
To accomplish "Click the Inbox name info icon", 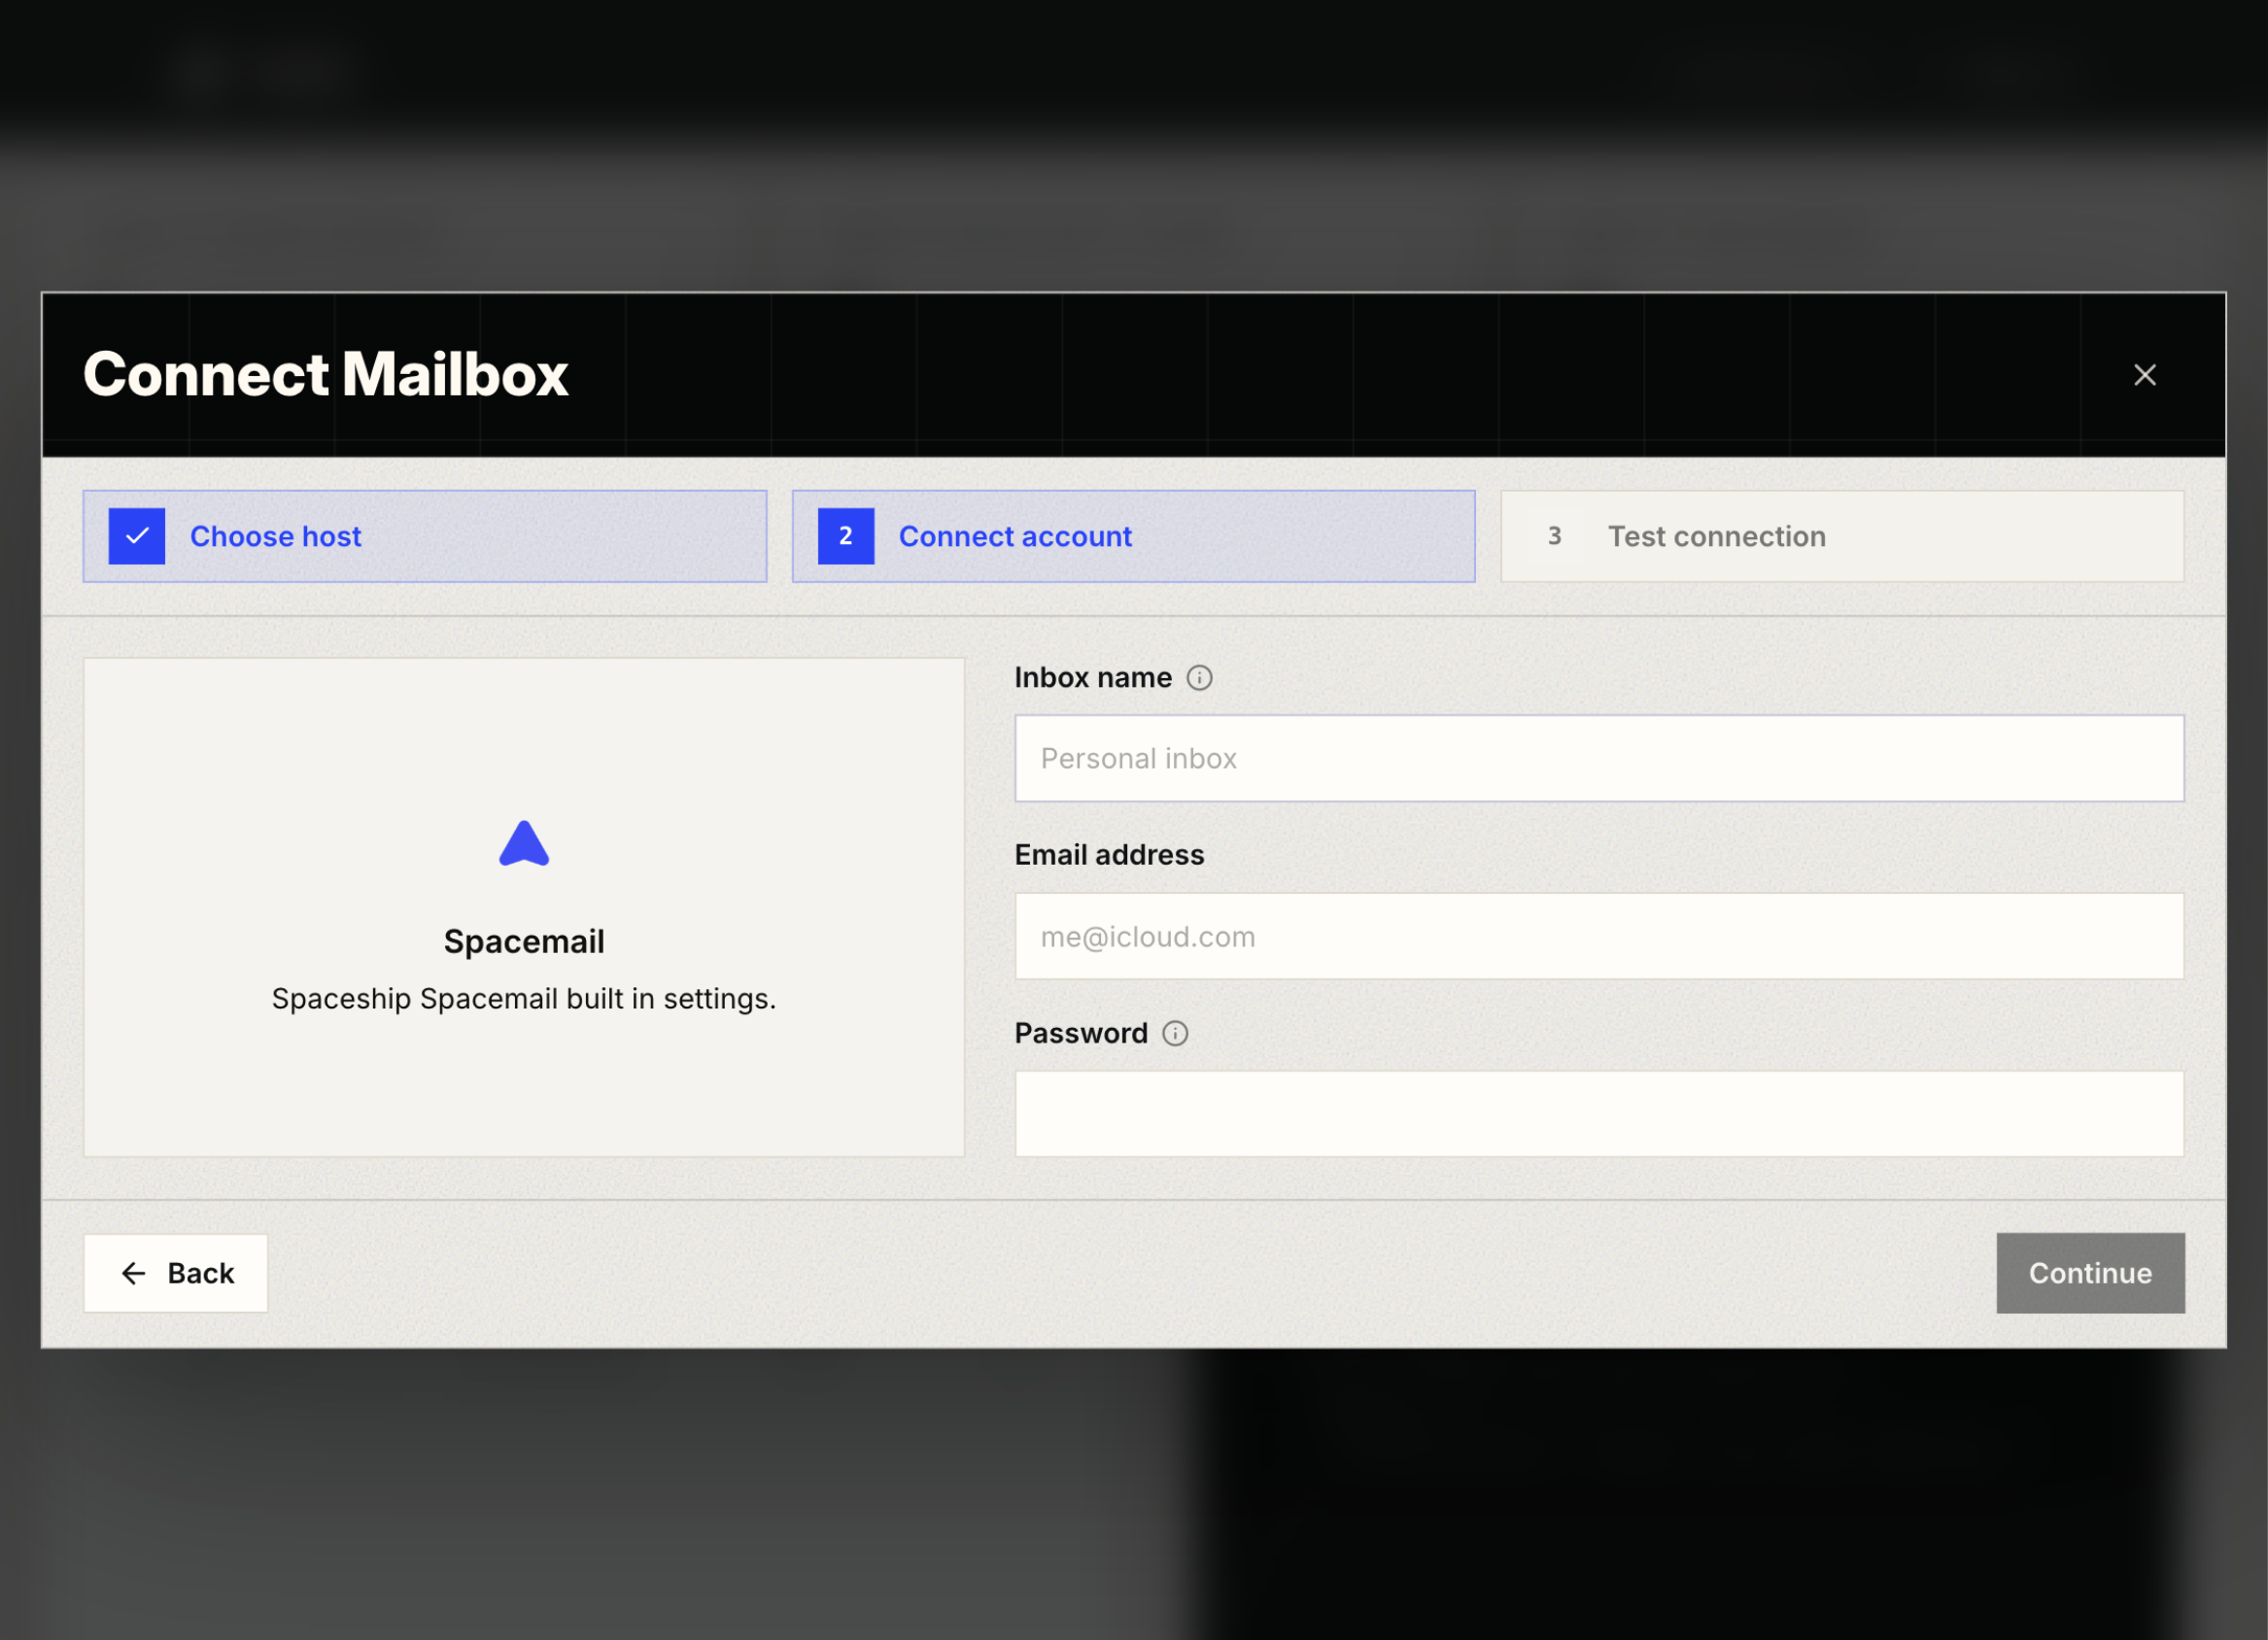I will tap(1199, 678).
